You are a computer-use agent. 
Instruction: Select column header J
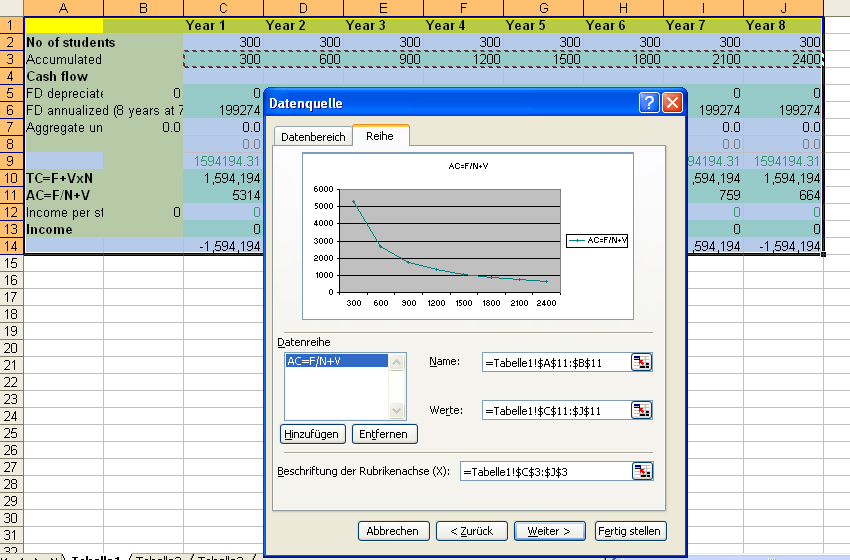(783, 8)
